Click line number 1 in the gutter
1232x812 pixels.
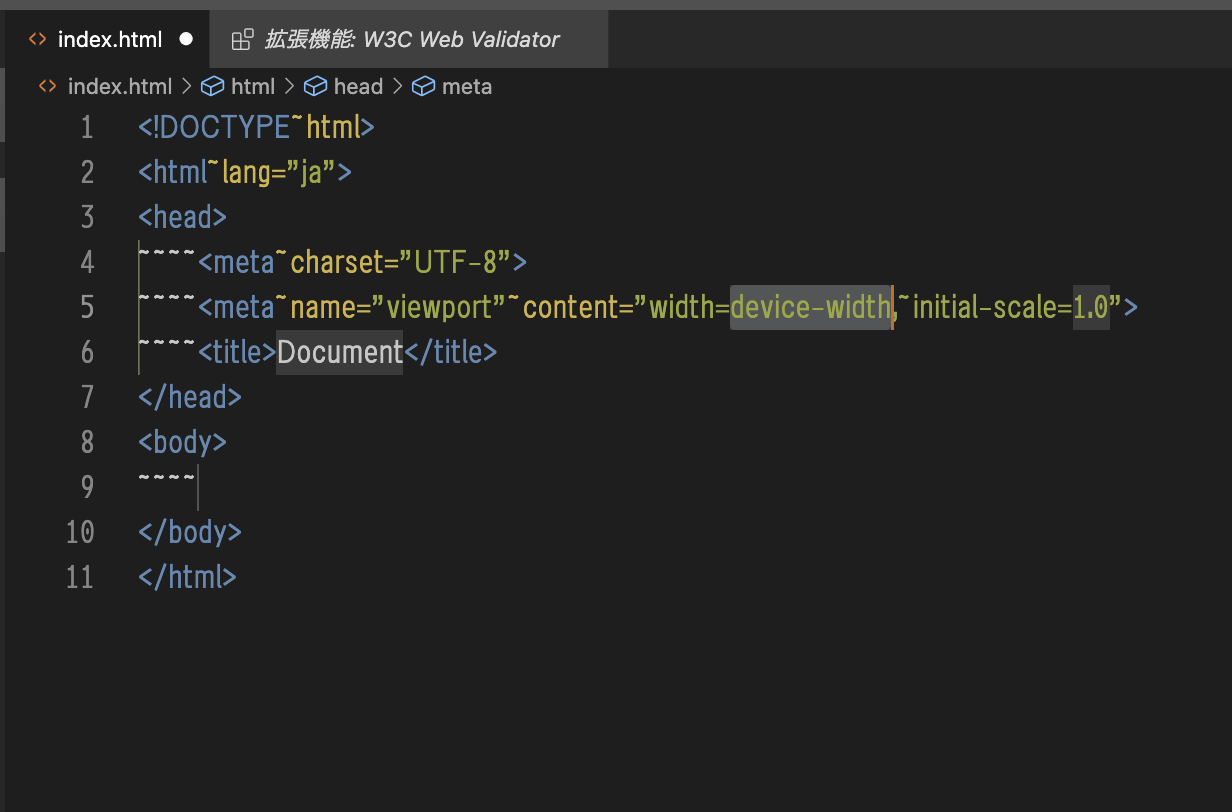tap(87, 128)
